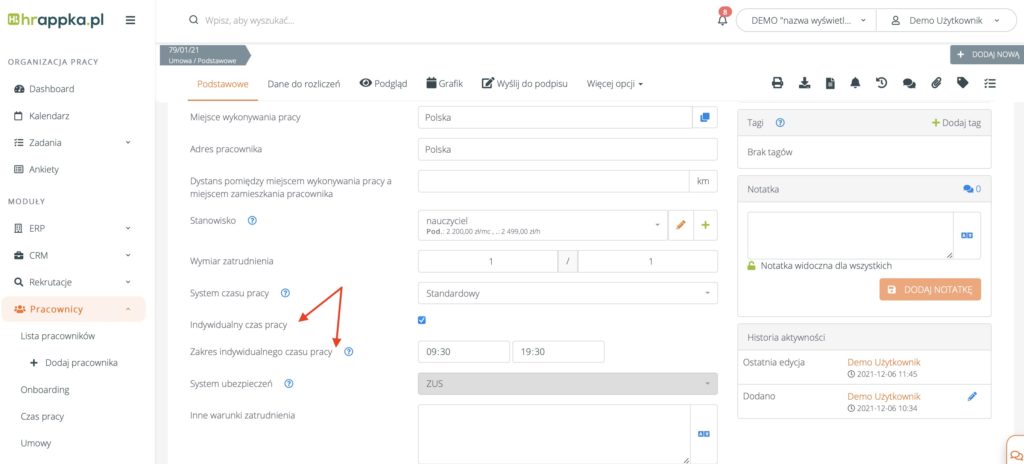Open the System czasu pracy dropdown
The image size is (1024, 464).
[567, 294]
